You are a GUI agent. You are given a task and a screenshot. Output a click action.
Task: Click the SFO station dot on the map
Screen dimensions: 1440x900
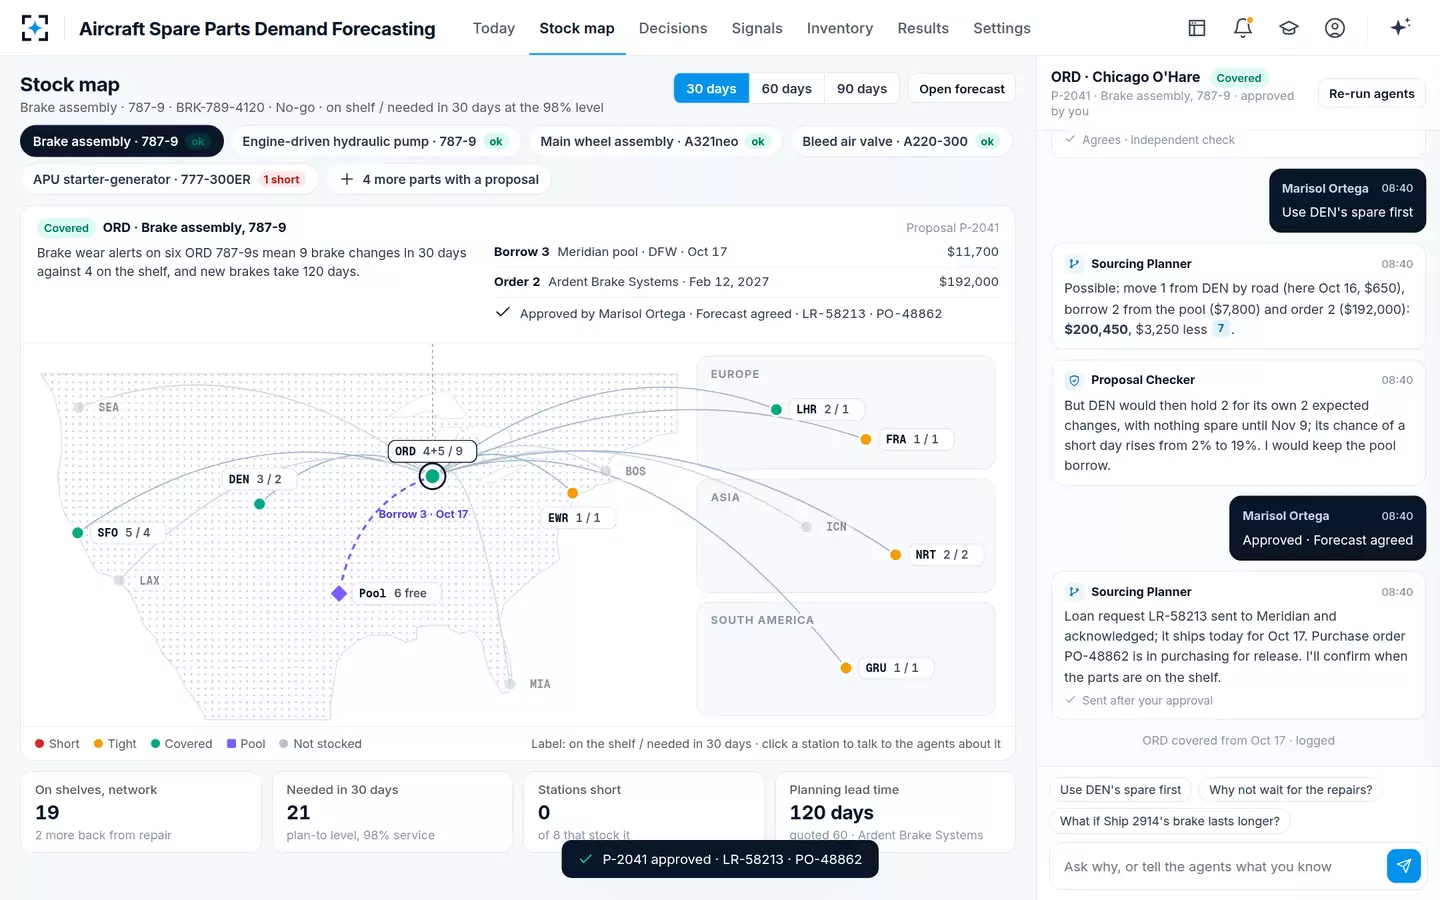[x=78, y=533]
